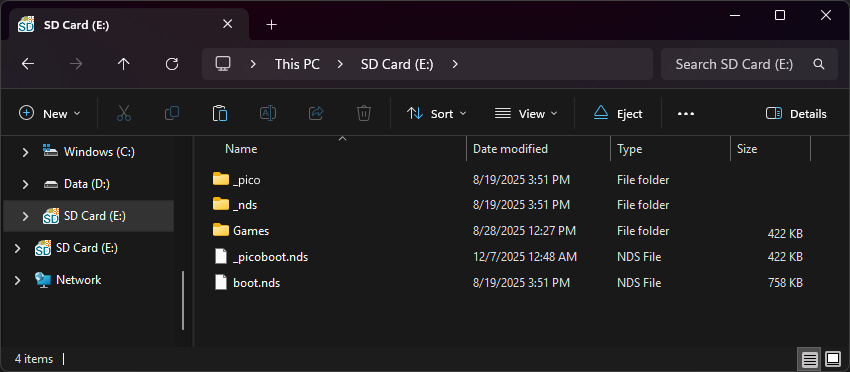Image resolution: width=850 pixels, height=372 pixels.
Task: Sort by the Size column header
Action: (770, 149)
